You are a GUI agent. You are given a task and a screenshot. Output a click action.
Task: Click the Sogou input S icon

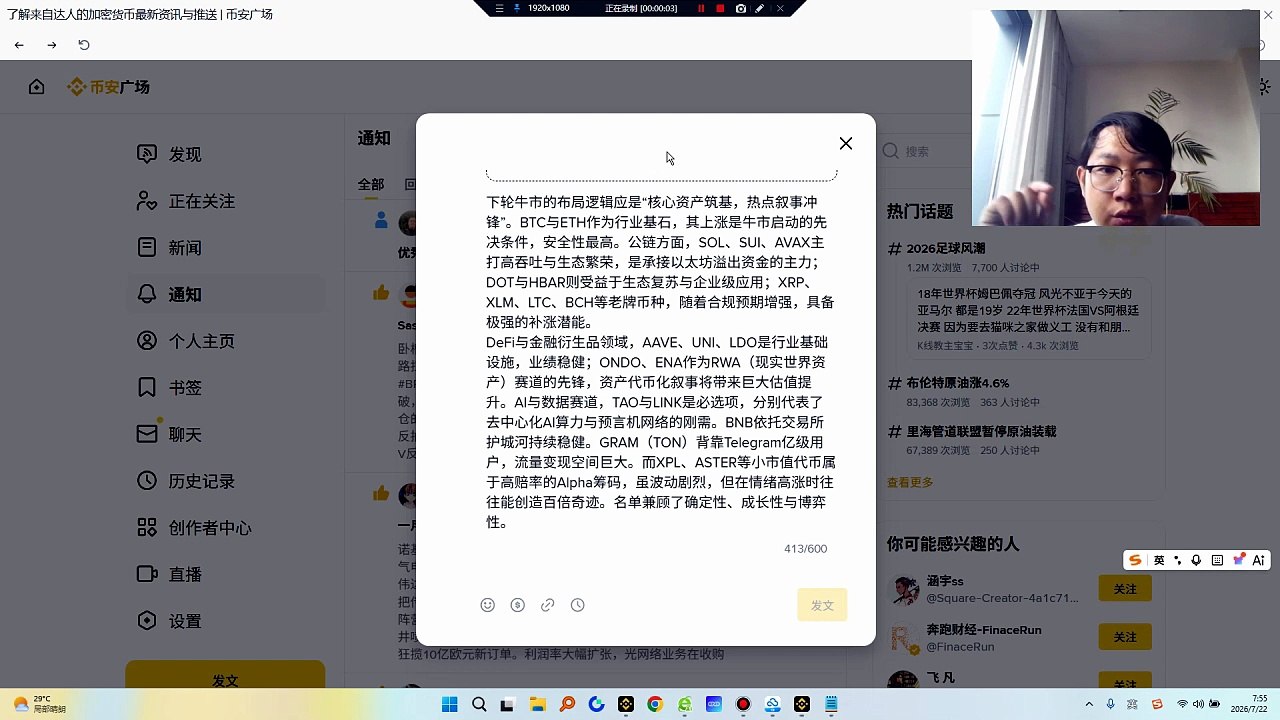pos(1136,560)
